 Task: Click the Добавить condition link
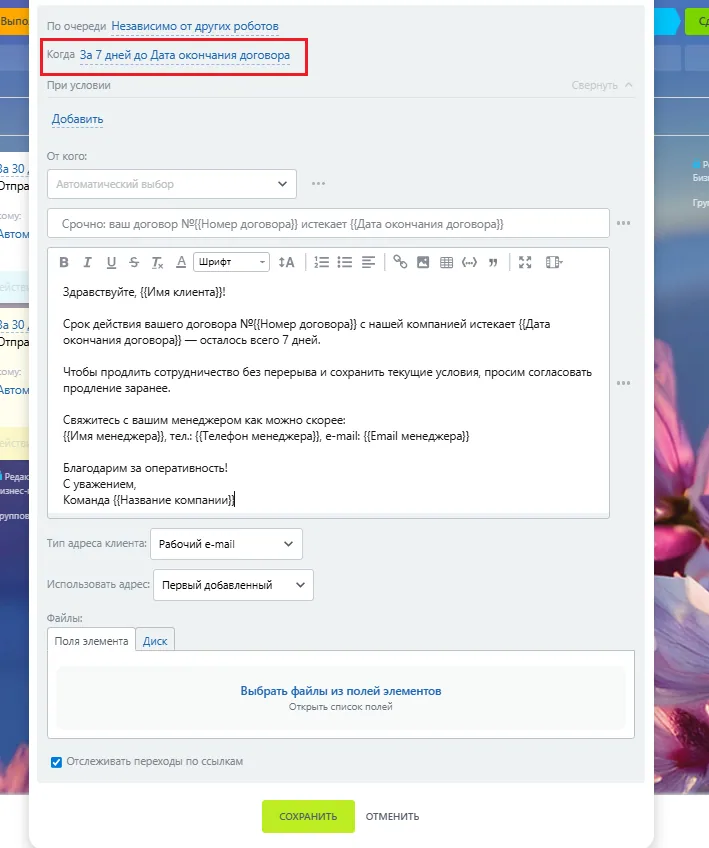(77, 119)
